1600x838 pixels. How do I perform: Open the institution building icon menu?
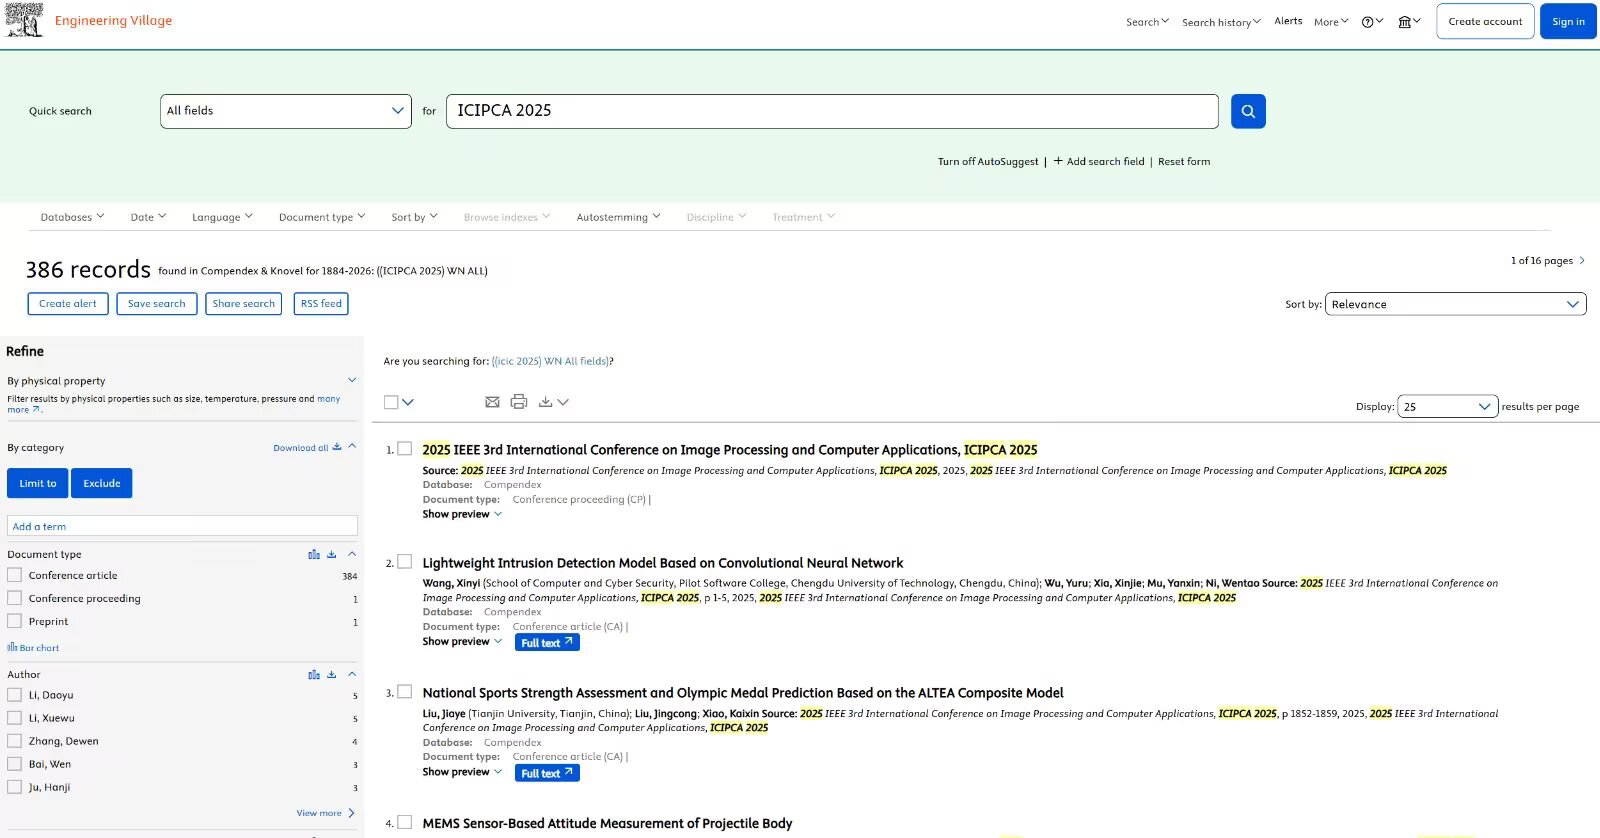1405,22
